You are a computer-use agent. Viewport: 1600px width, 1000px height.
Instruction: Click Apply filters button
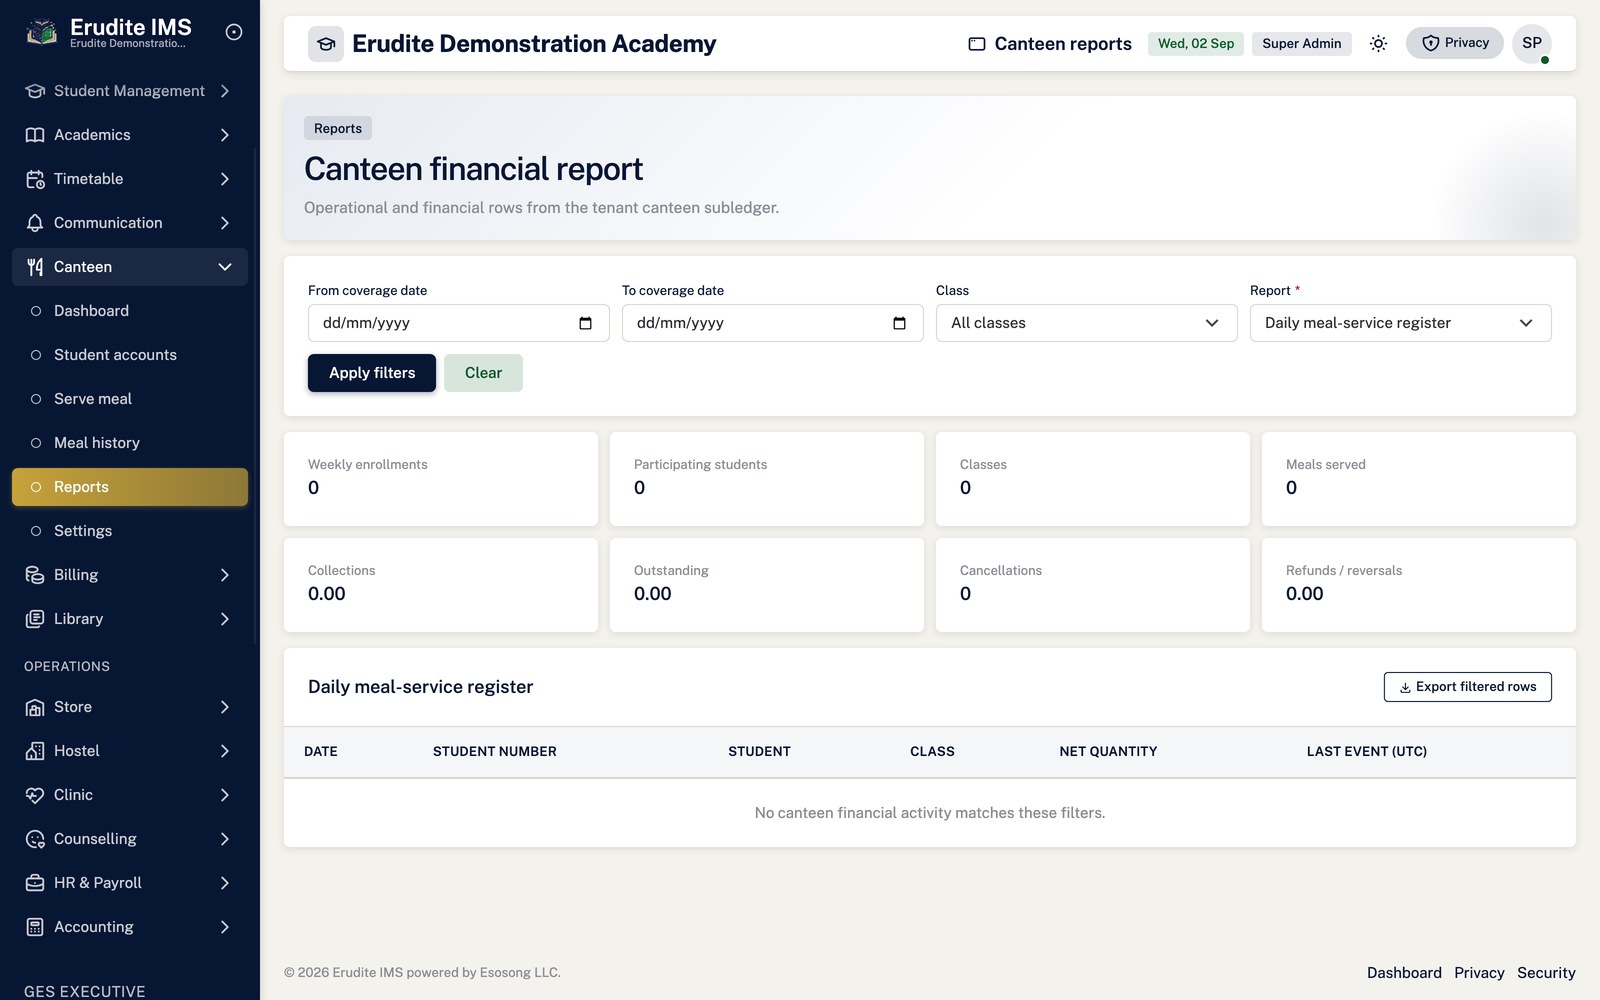[372, 373]
